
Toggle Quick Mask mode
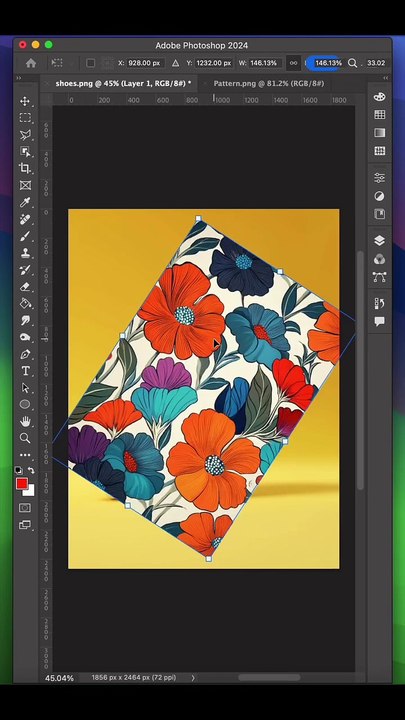[25, 508]
